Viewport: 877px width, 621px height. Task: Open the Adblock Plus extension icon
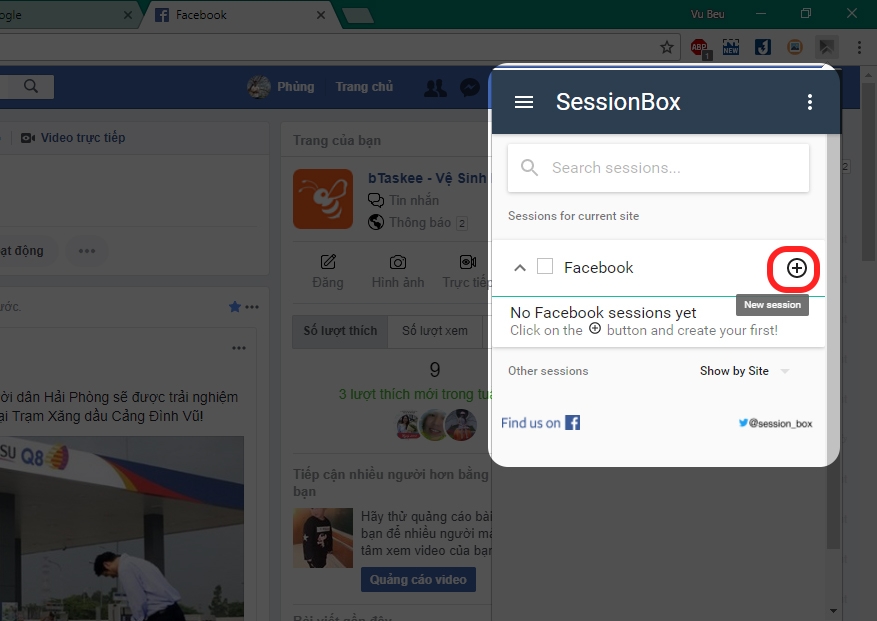click(698, 46)
